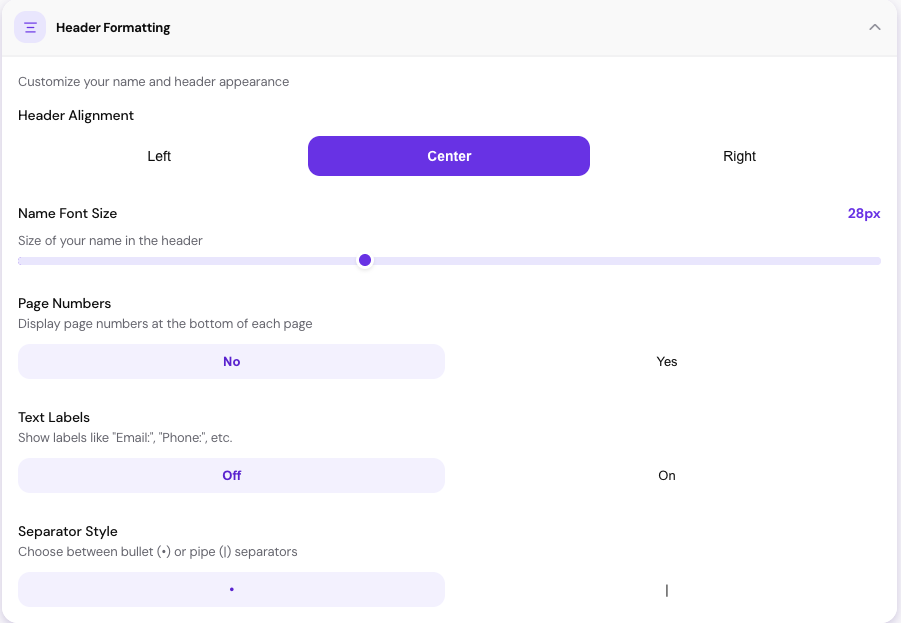This screenshot has height=623, width=901.
Task: Click the Header Formatting title text
Action: click(x=113, y=27)
